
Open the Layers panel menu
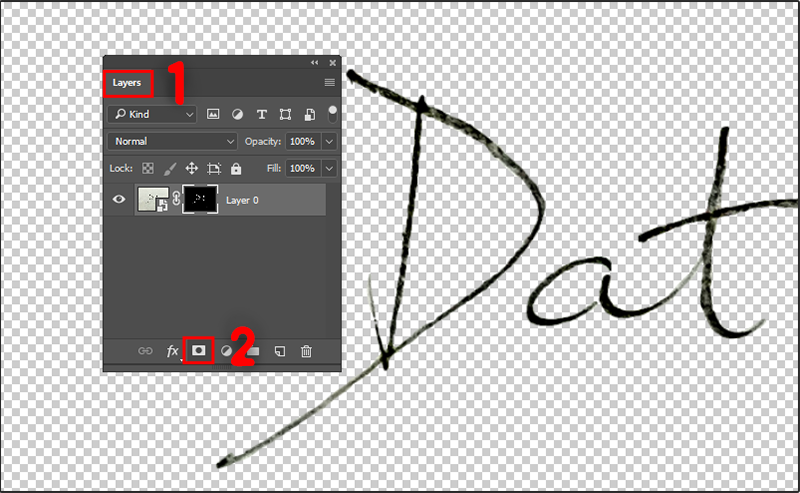point(330,82)
